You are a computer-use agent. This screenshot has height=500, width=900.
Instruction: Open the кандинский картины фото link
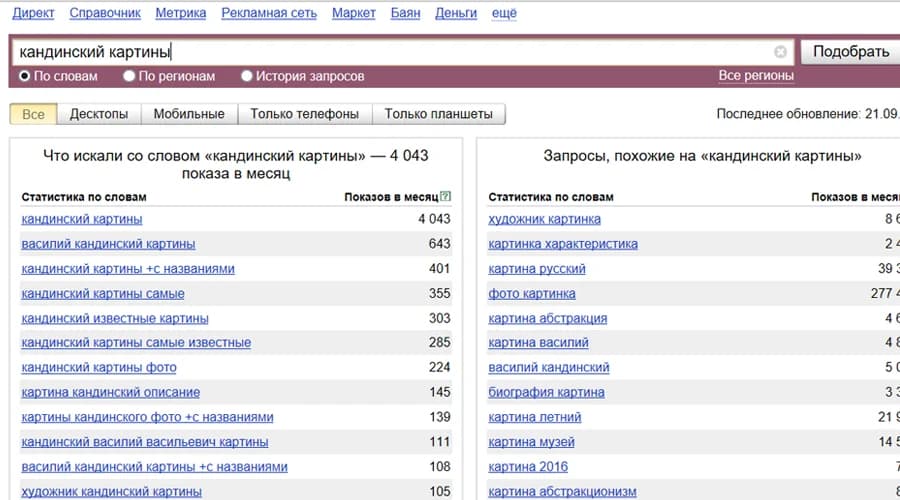point(99,367)
